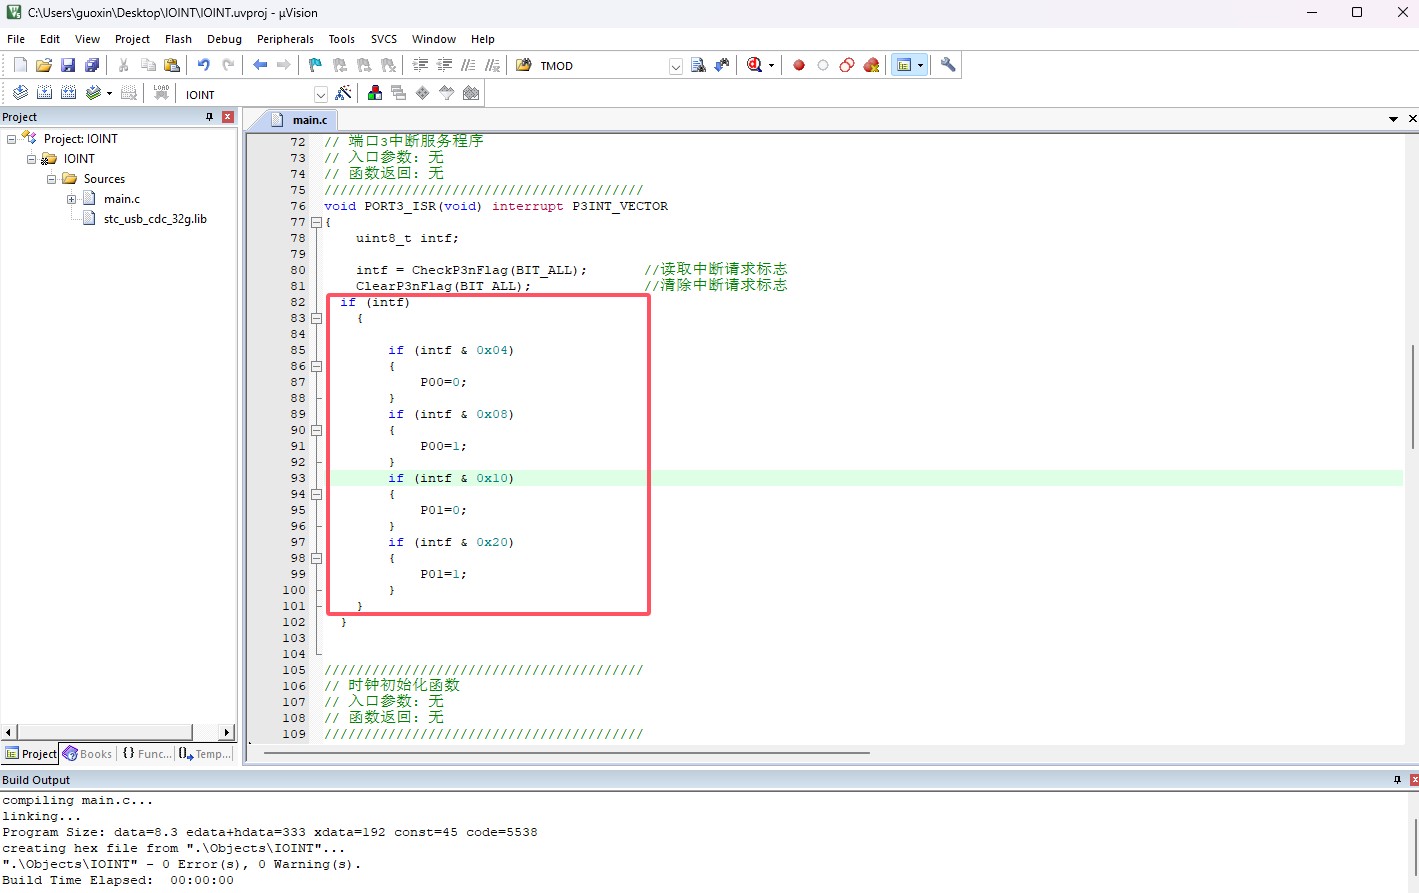Open the SVCS menu
This screenshot has height=893, width=1419.
click(384, 39)
